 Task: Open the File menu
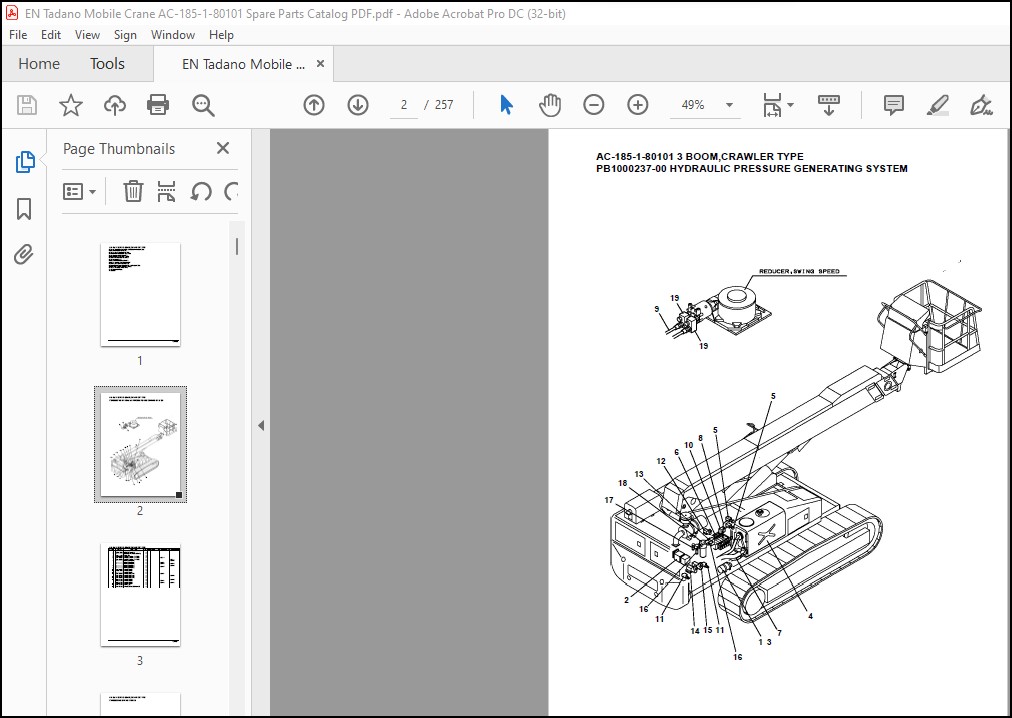point(18,35)
